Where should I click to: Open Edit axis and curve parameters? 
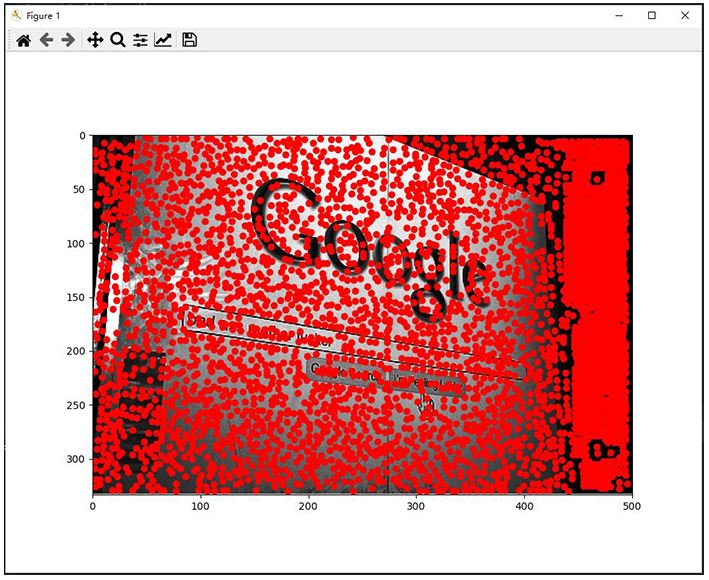(163, 40)
